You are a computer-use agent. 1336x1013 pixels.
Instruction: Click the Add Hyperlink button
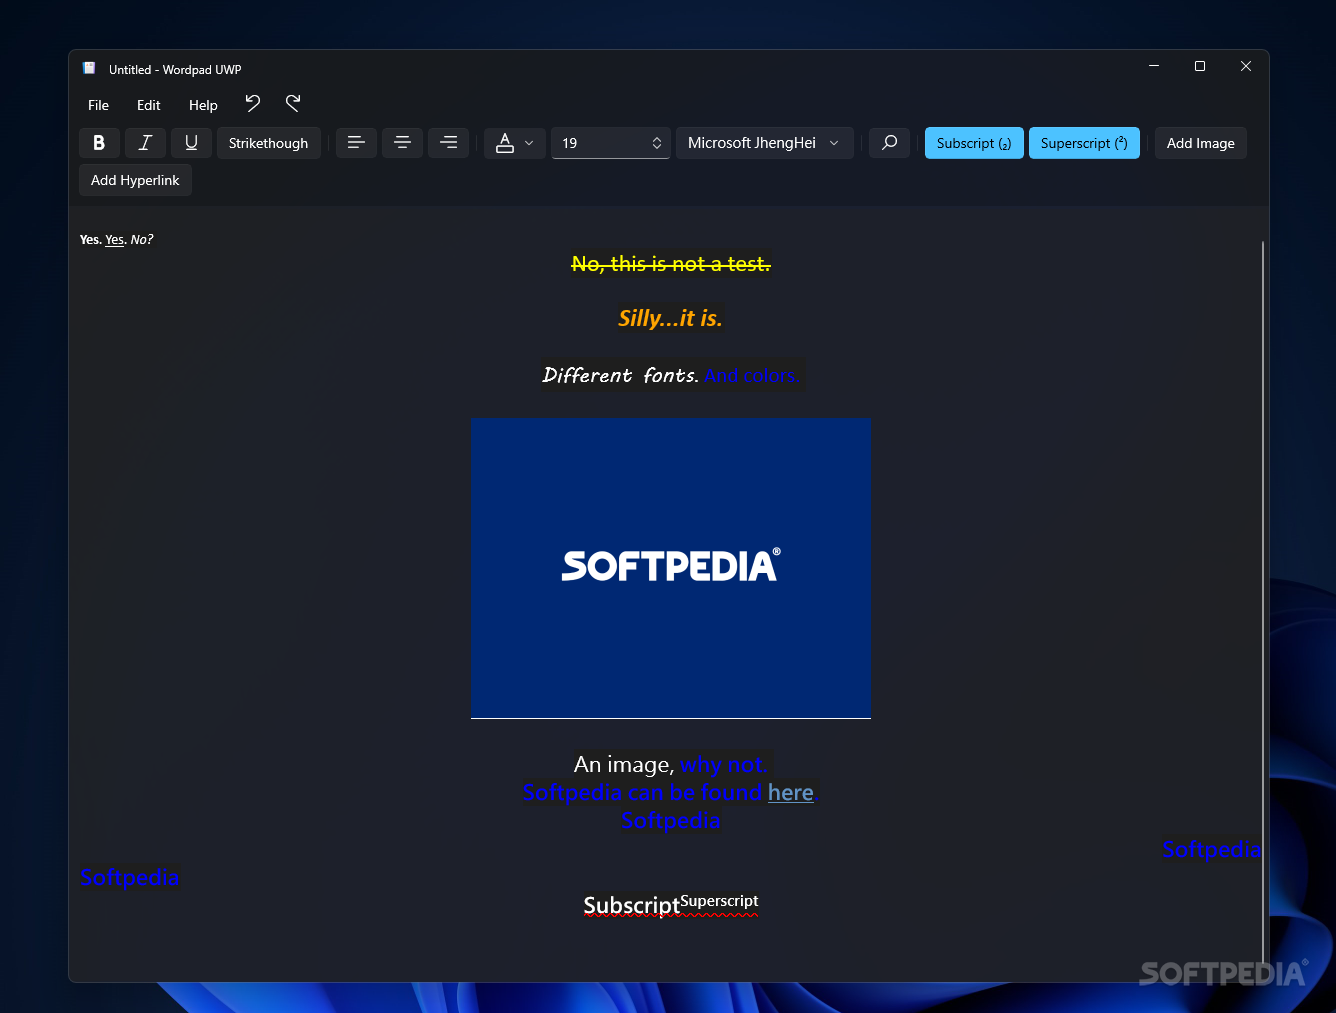[135, 180]
